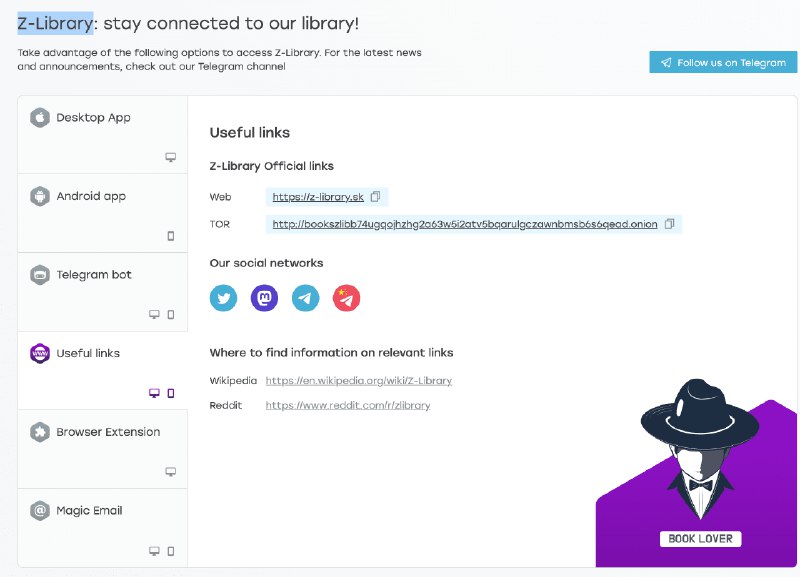Copy the z-library.sk web address icon

point(375,196)
